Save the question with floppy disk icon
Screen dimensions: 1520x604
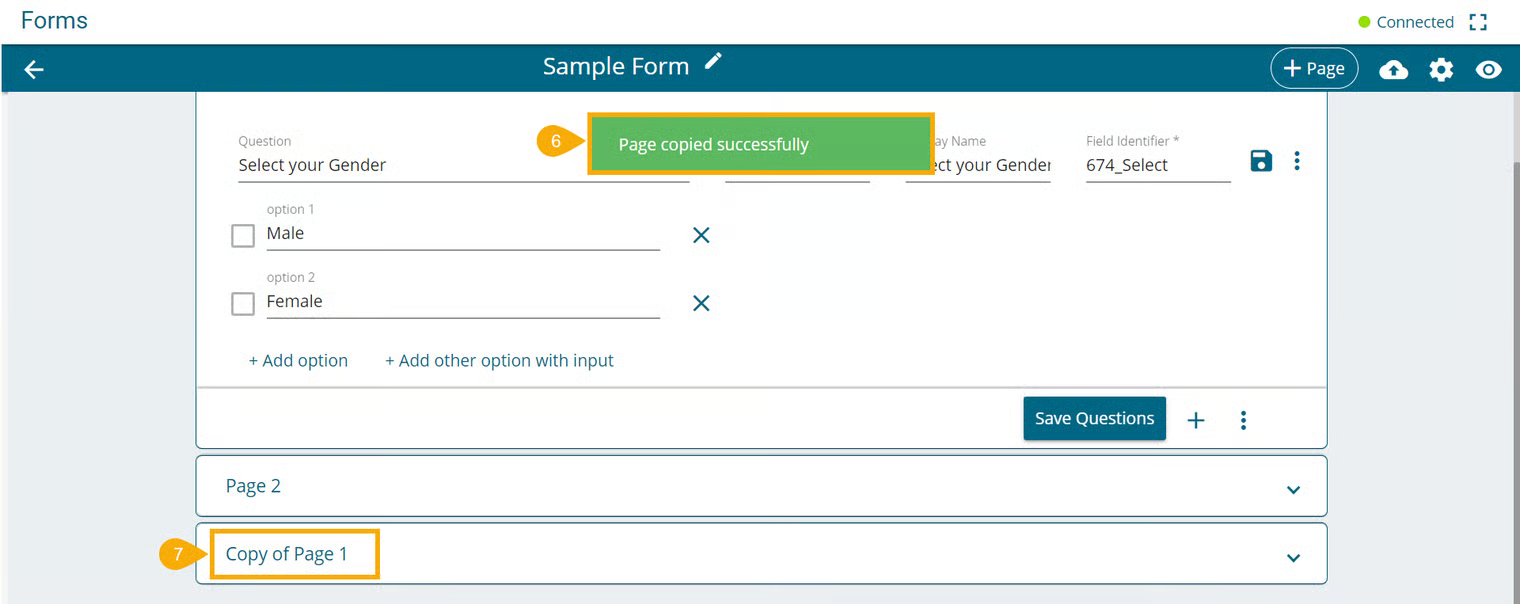(x=1261, y=160)
